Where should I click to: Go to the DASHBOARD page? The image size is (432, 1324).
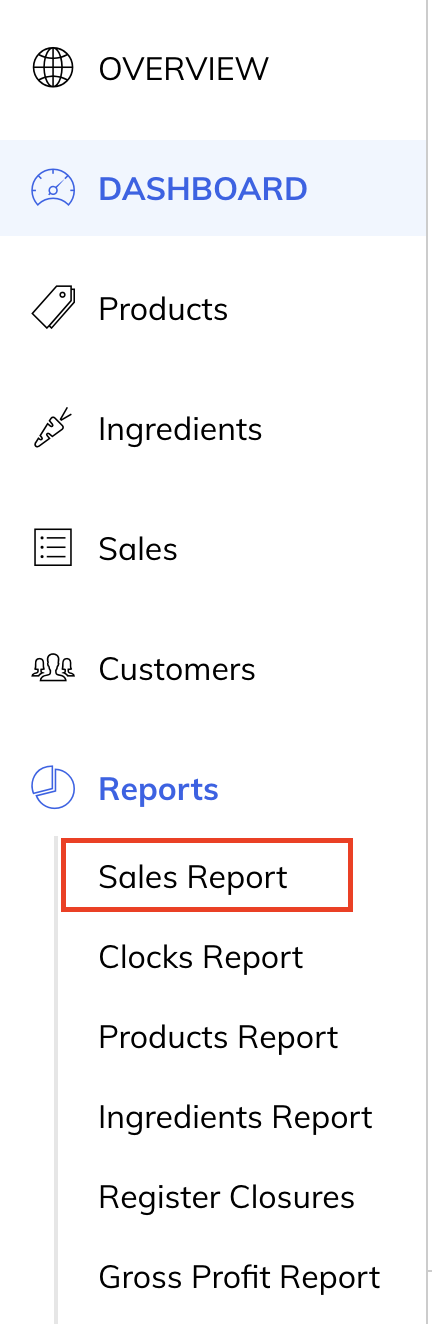pyautogui.click(x=202, y=189)
